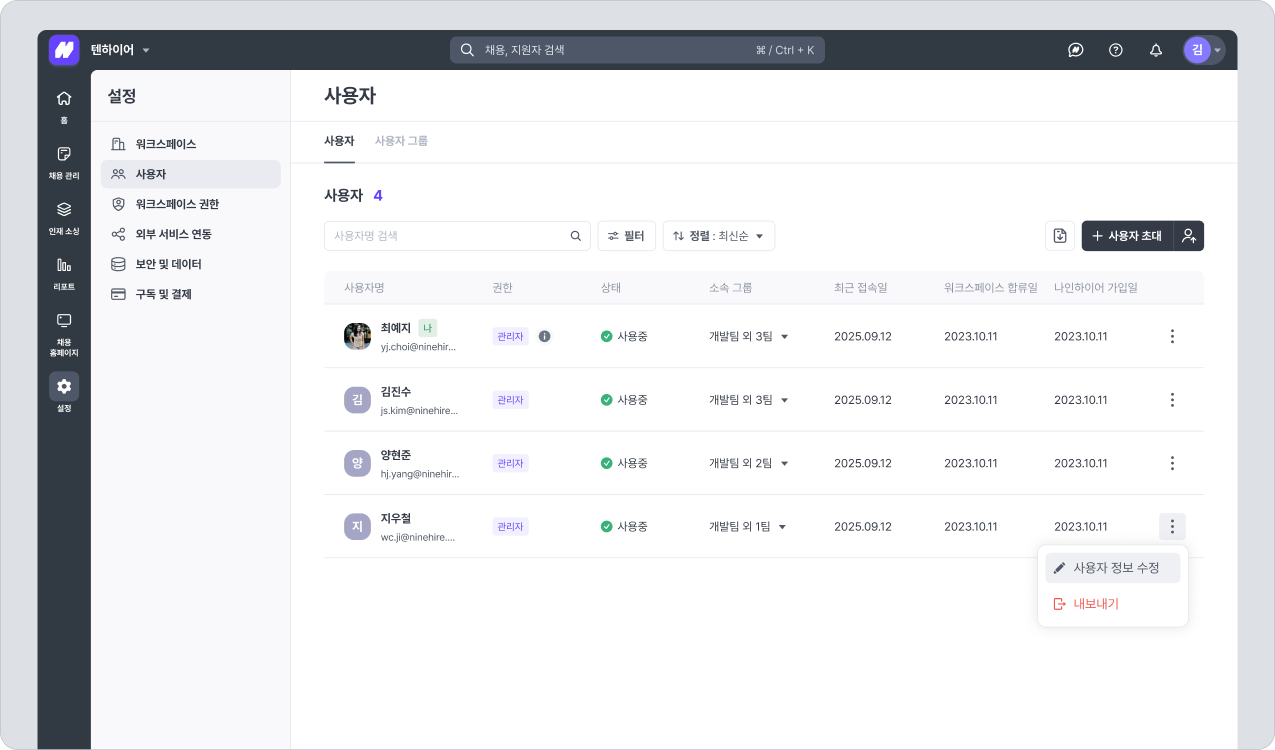
Task: Open the notifications bell
Action: tap(1156, 50)
